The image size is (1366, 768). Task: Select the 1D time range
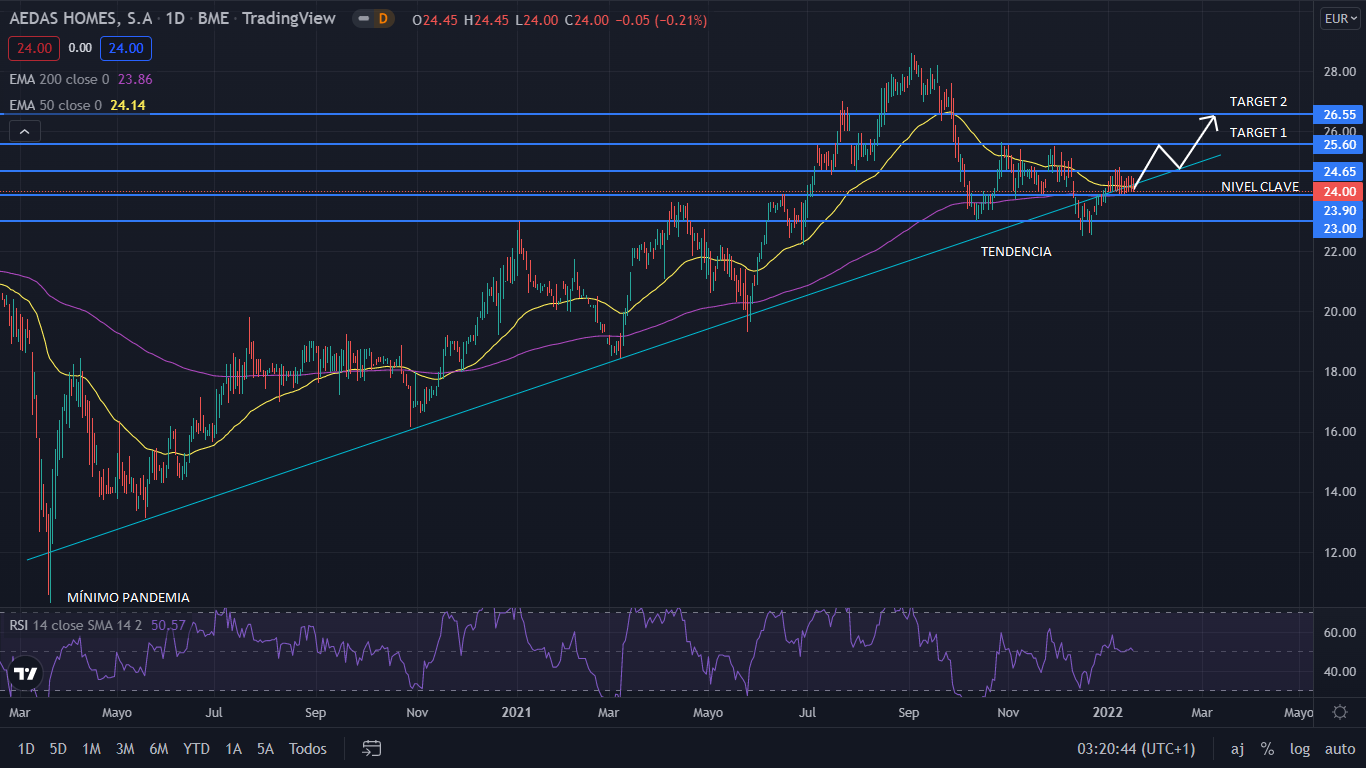click(x=26, y=748)
